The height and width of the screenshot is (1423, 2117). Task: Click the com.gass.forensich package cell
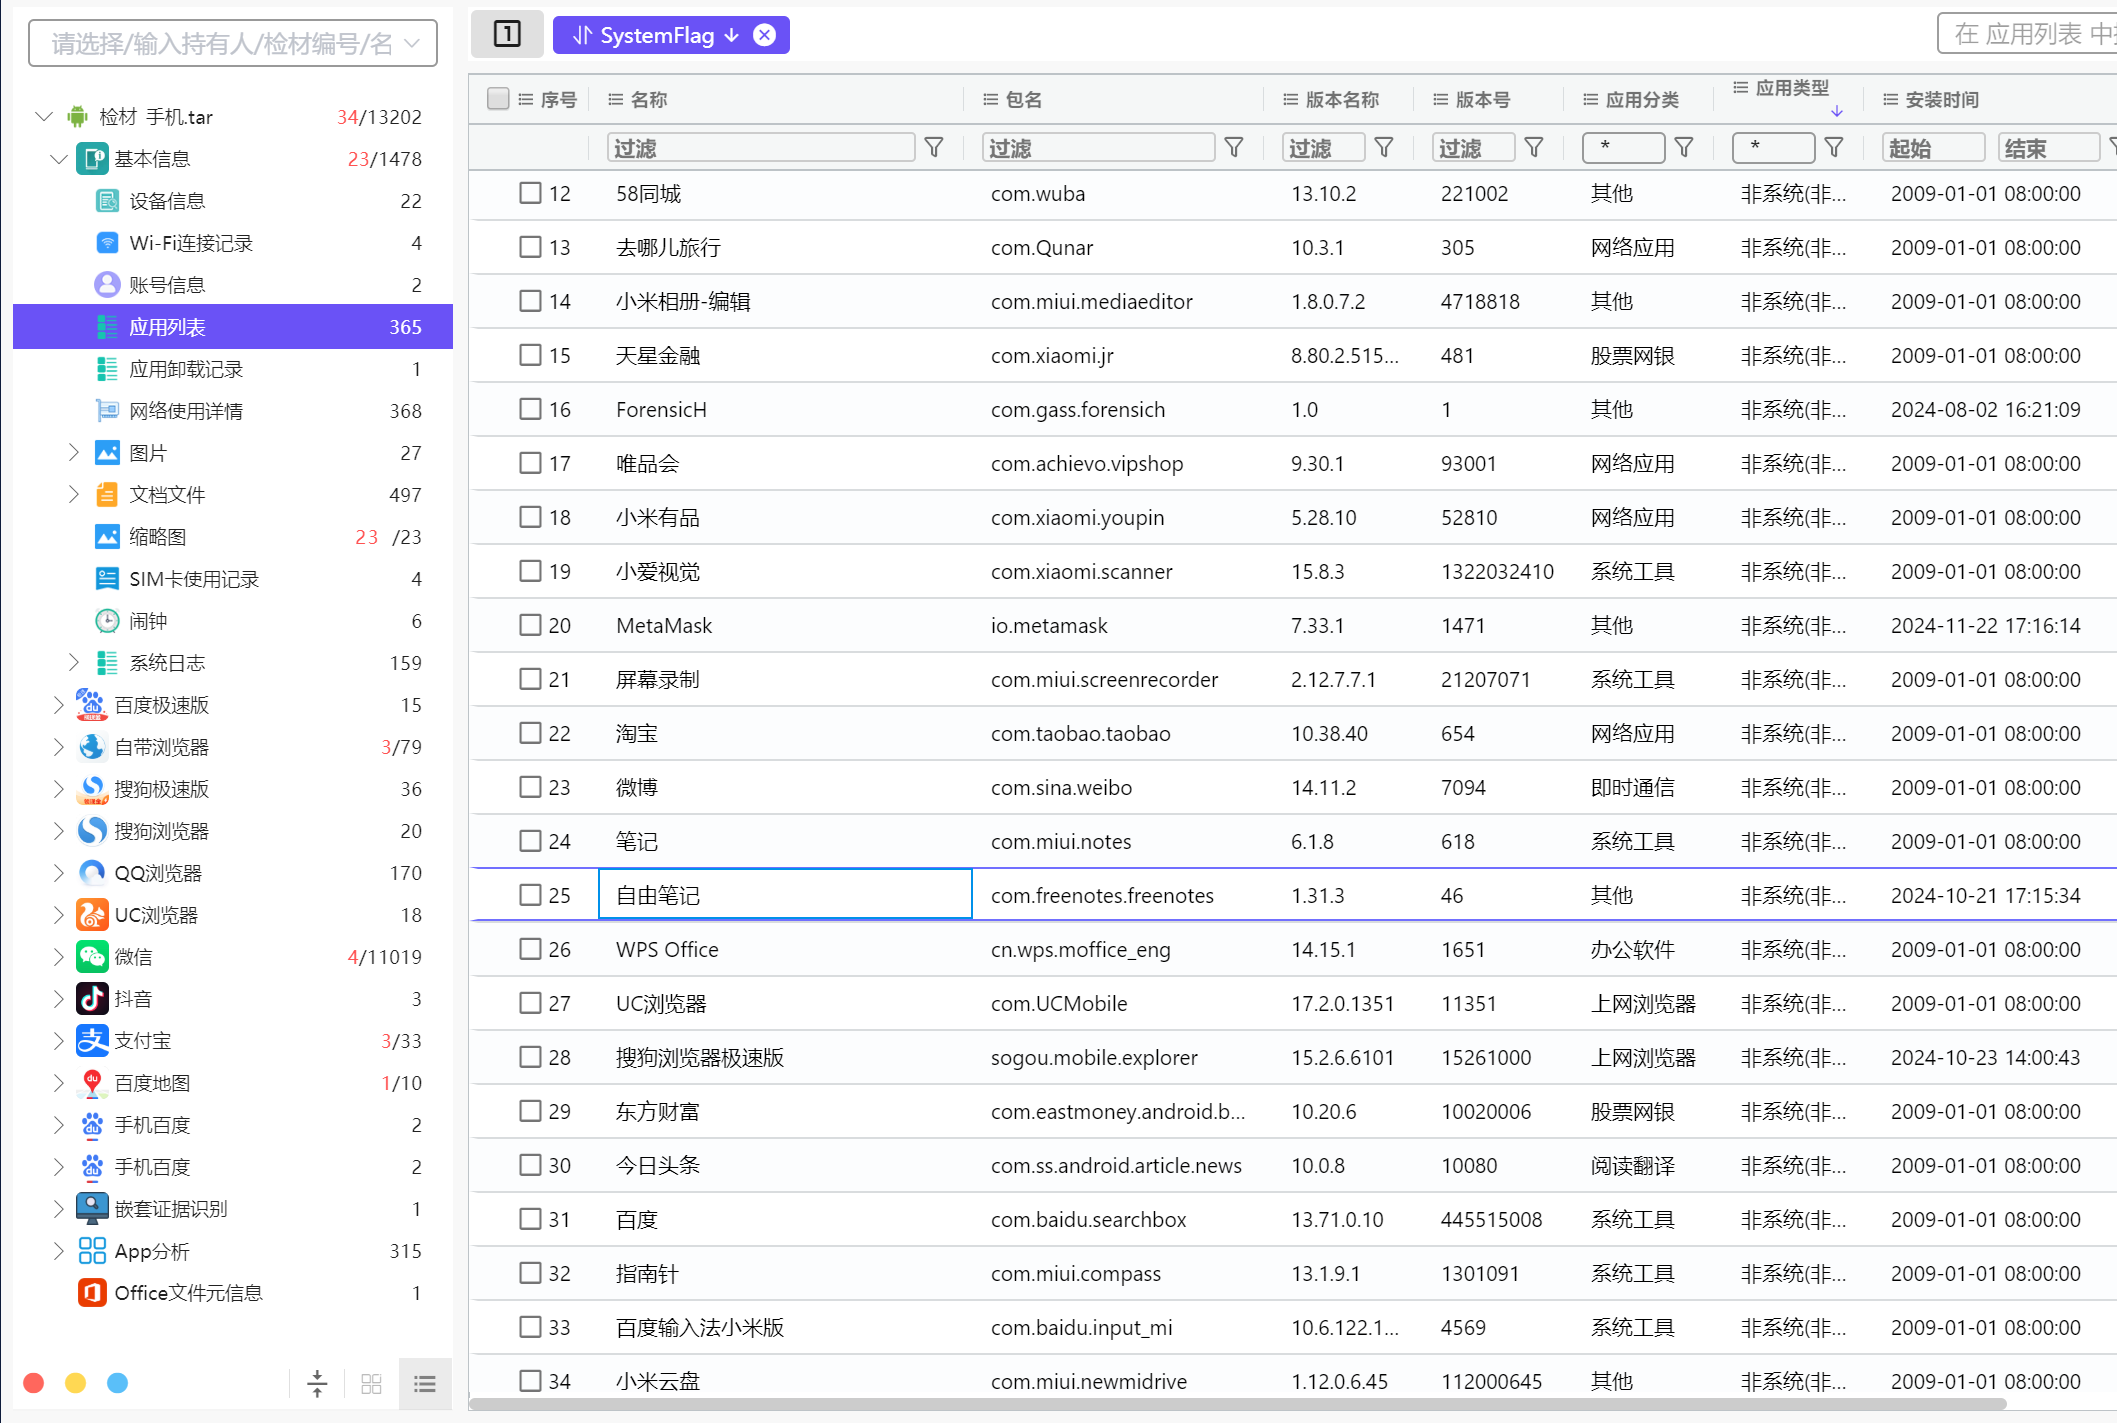[1078, 409]
